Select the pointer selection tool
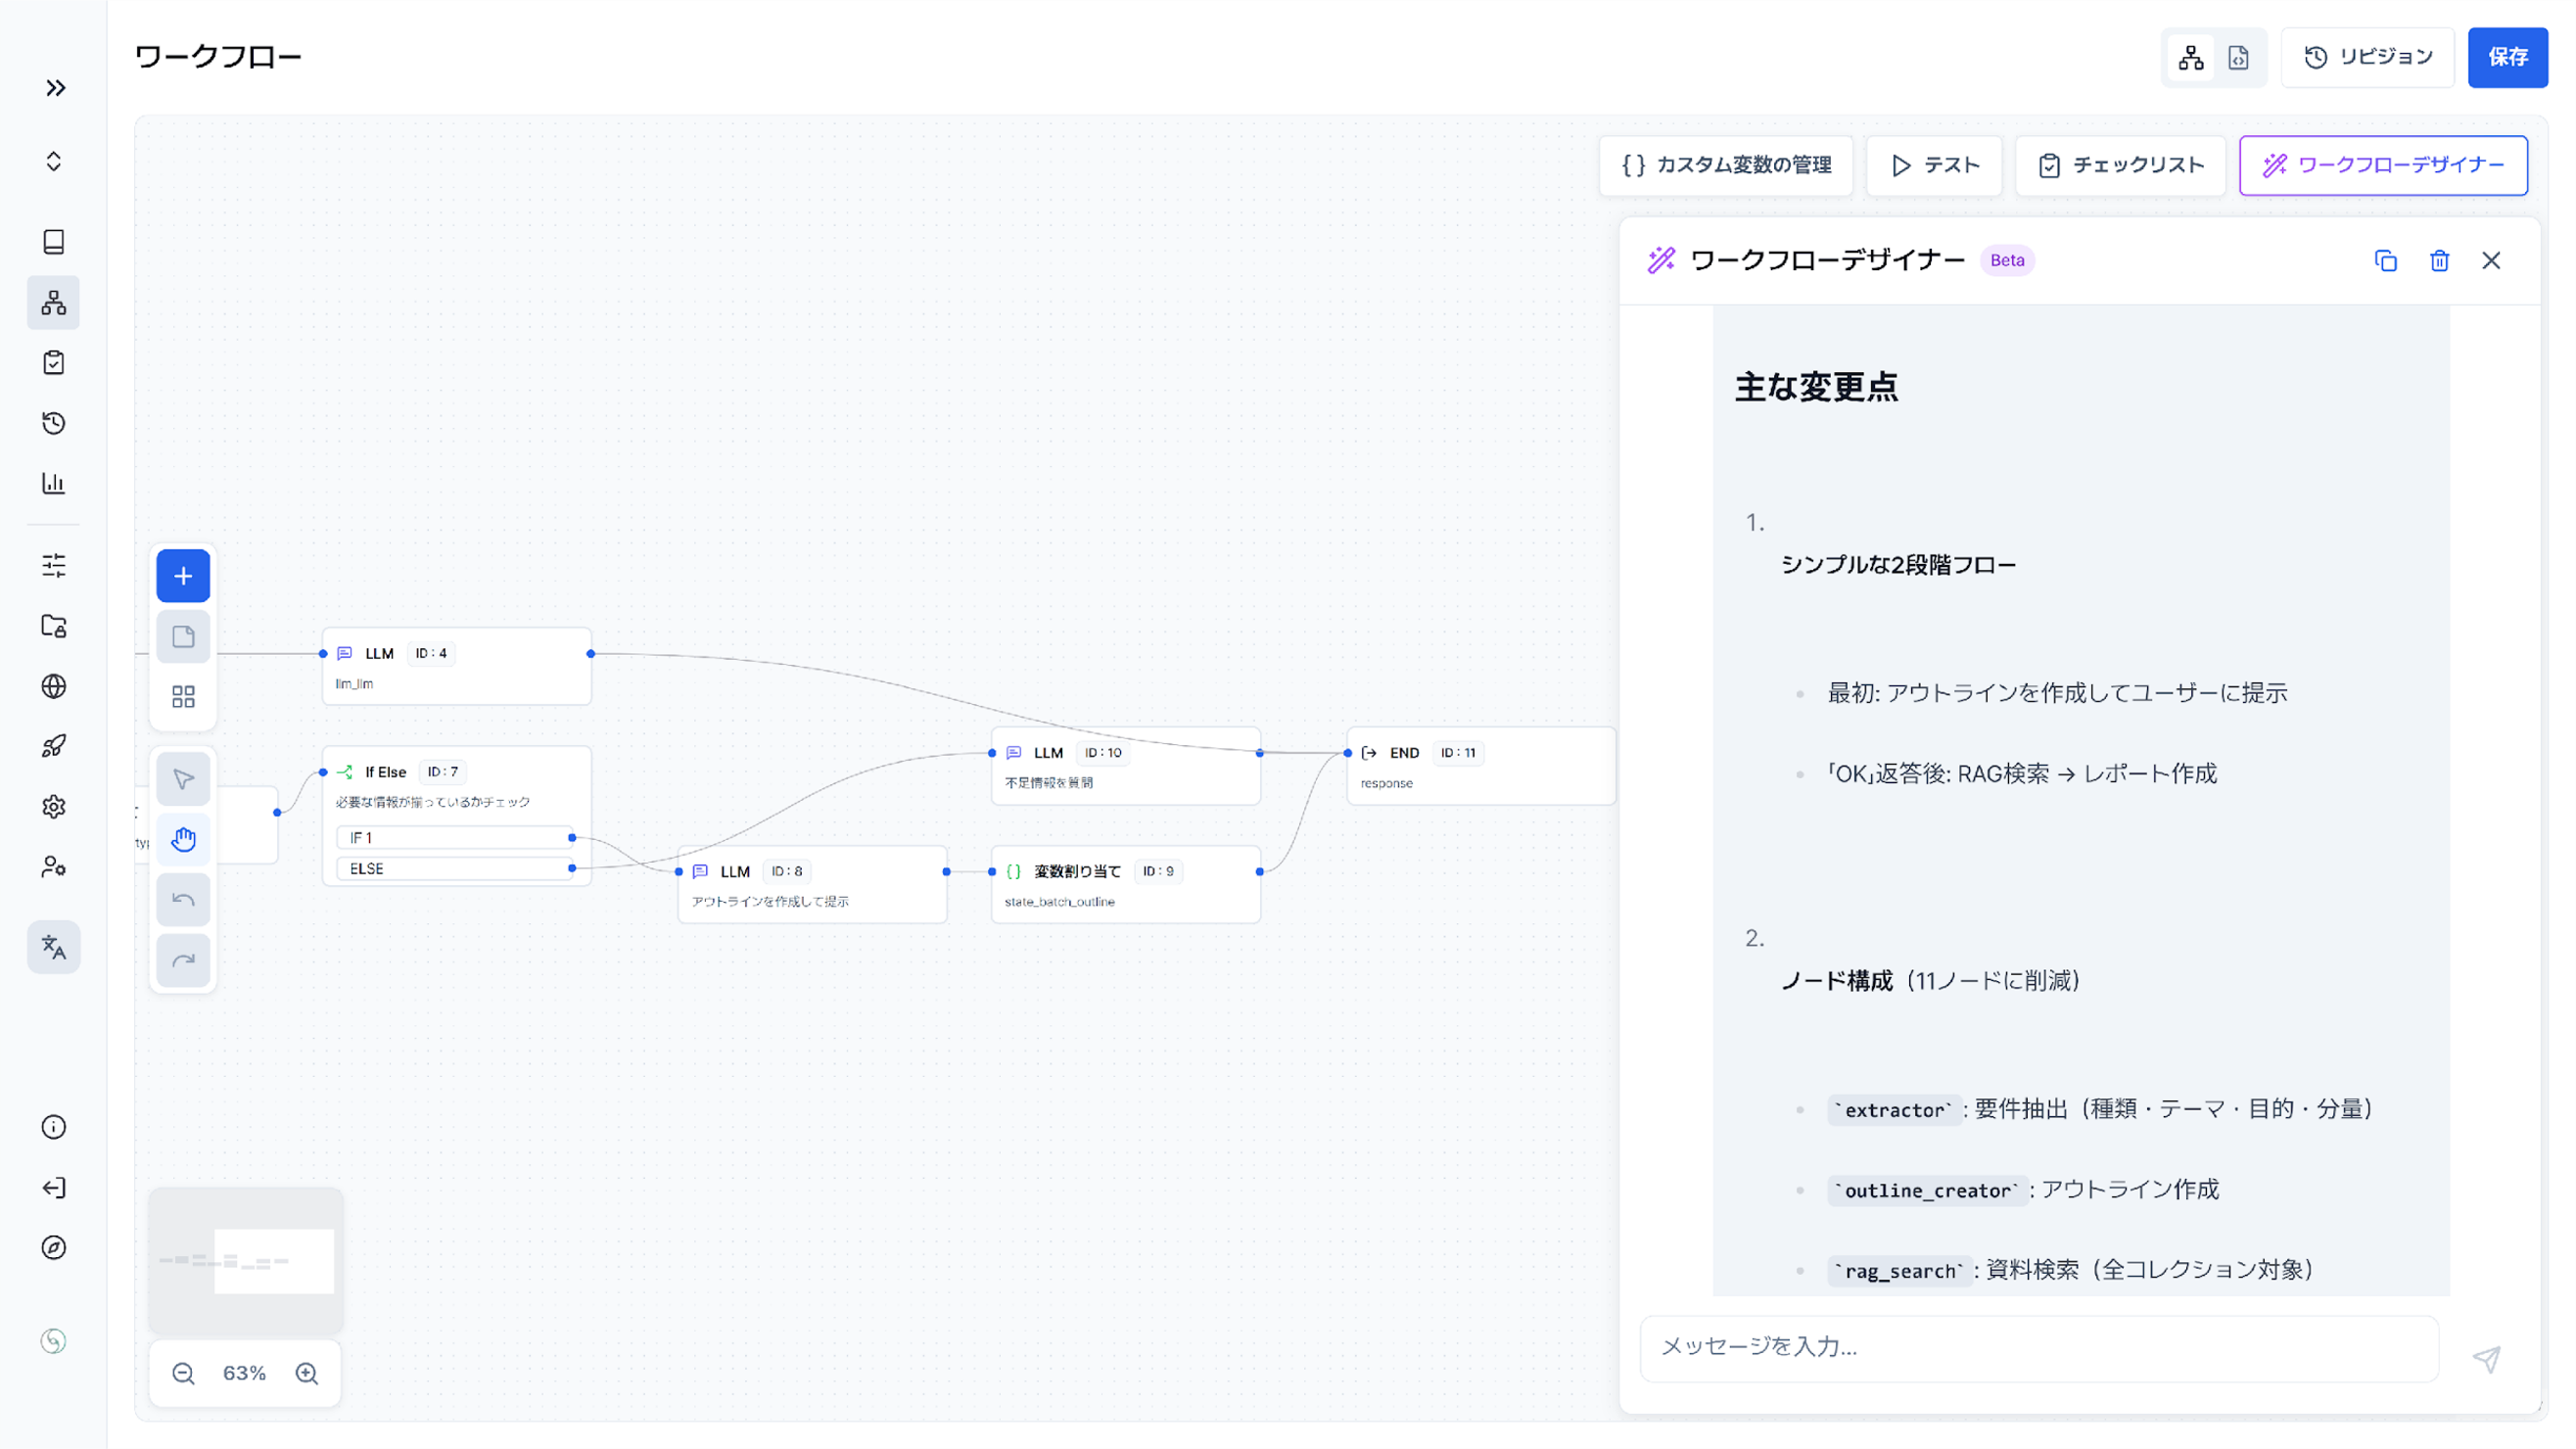2576x1449 pixels. [183, 779]
